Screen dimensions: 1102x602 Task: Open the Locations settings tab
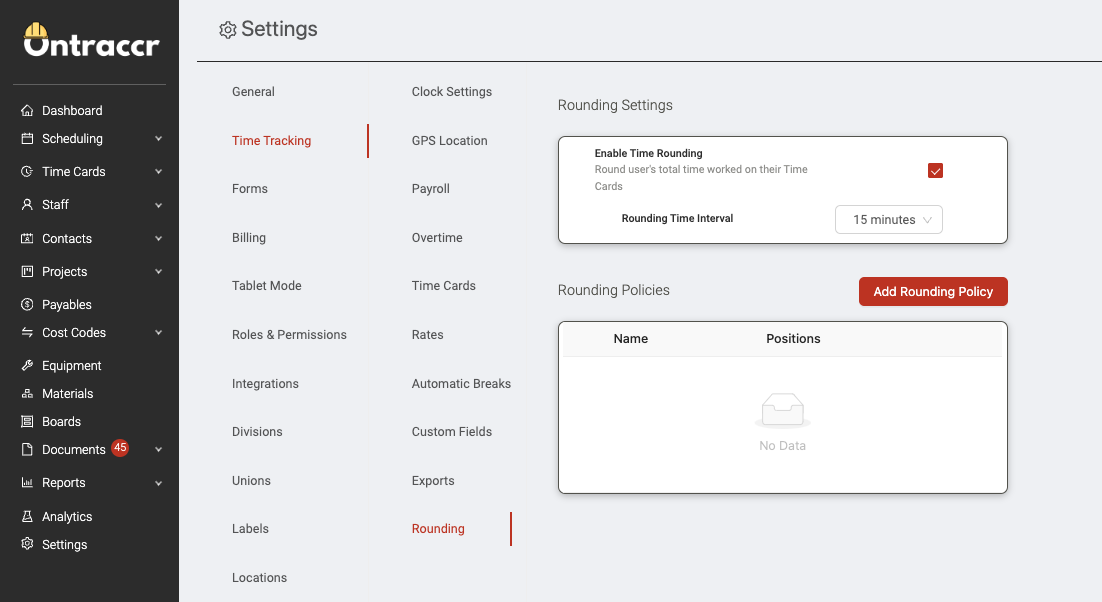[259, 577]
